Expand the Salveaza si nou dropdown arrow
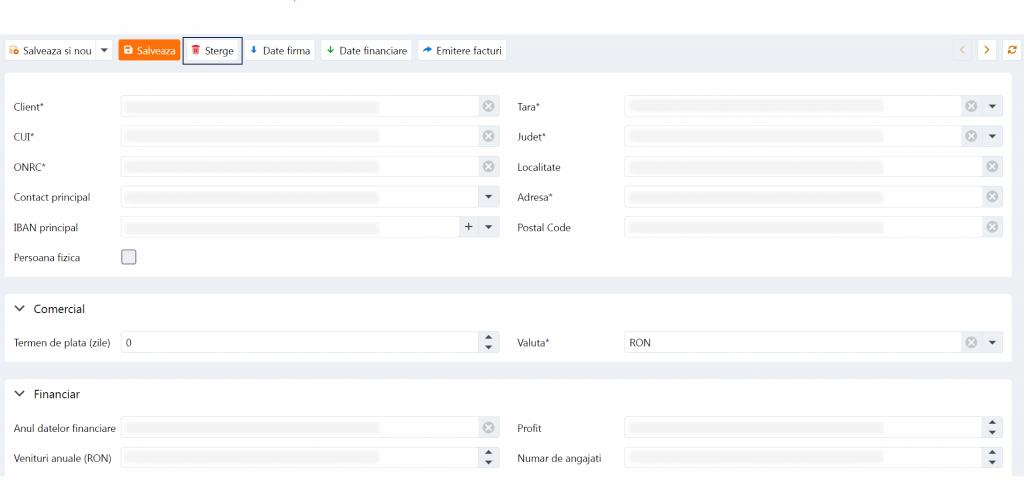The height and width of the screenshot is (497, 1024). 104,50
